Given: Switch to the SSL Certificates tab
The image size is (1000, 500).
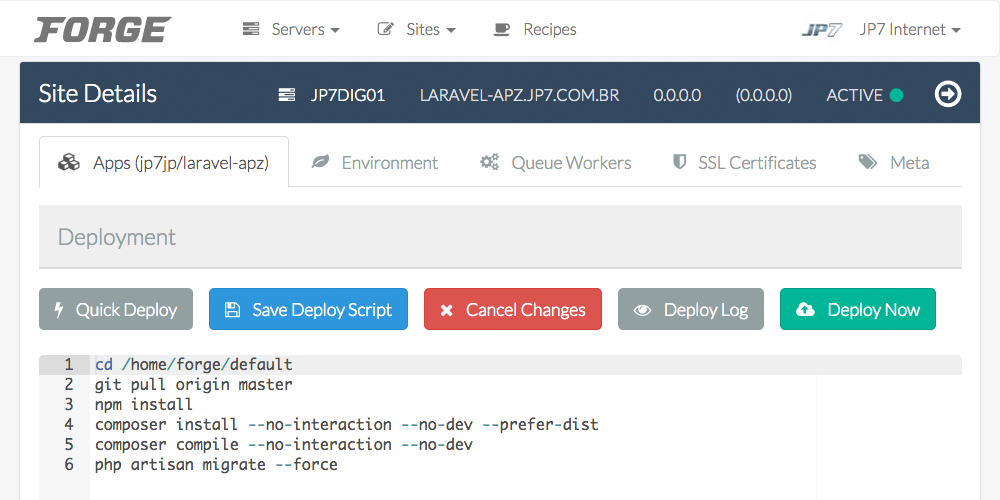Looking at the screenshot, I should tap(744, 163).
